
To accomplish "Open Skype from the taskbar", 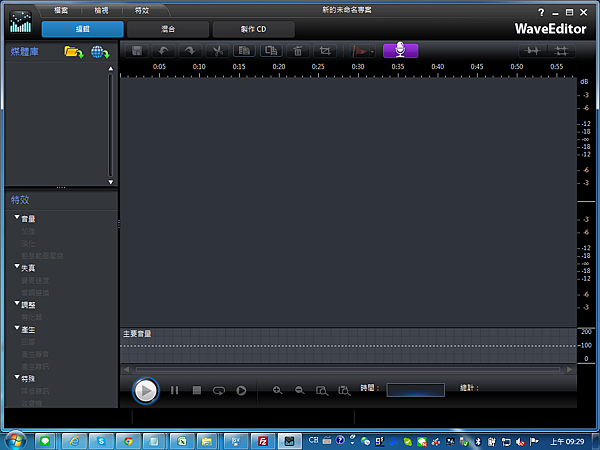I will (101, 442).
